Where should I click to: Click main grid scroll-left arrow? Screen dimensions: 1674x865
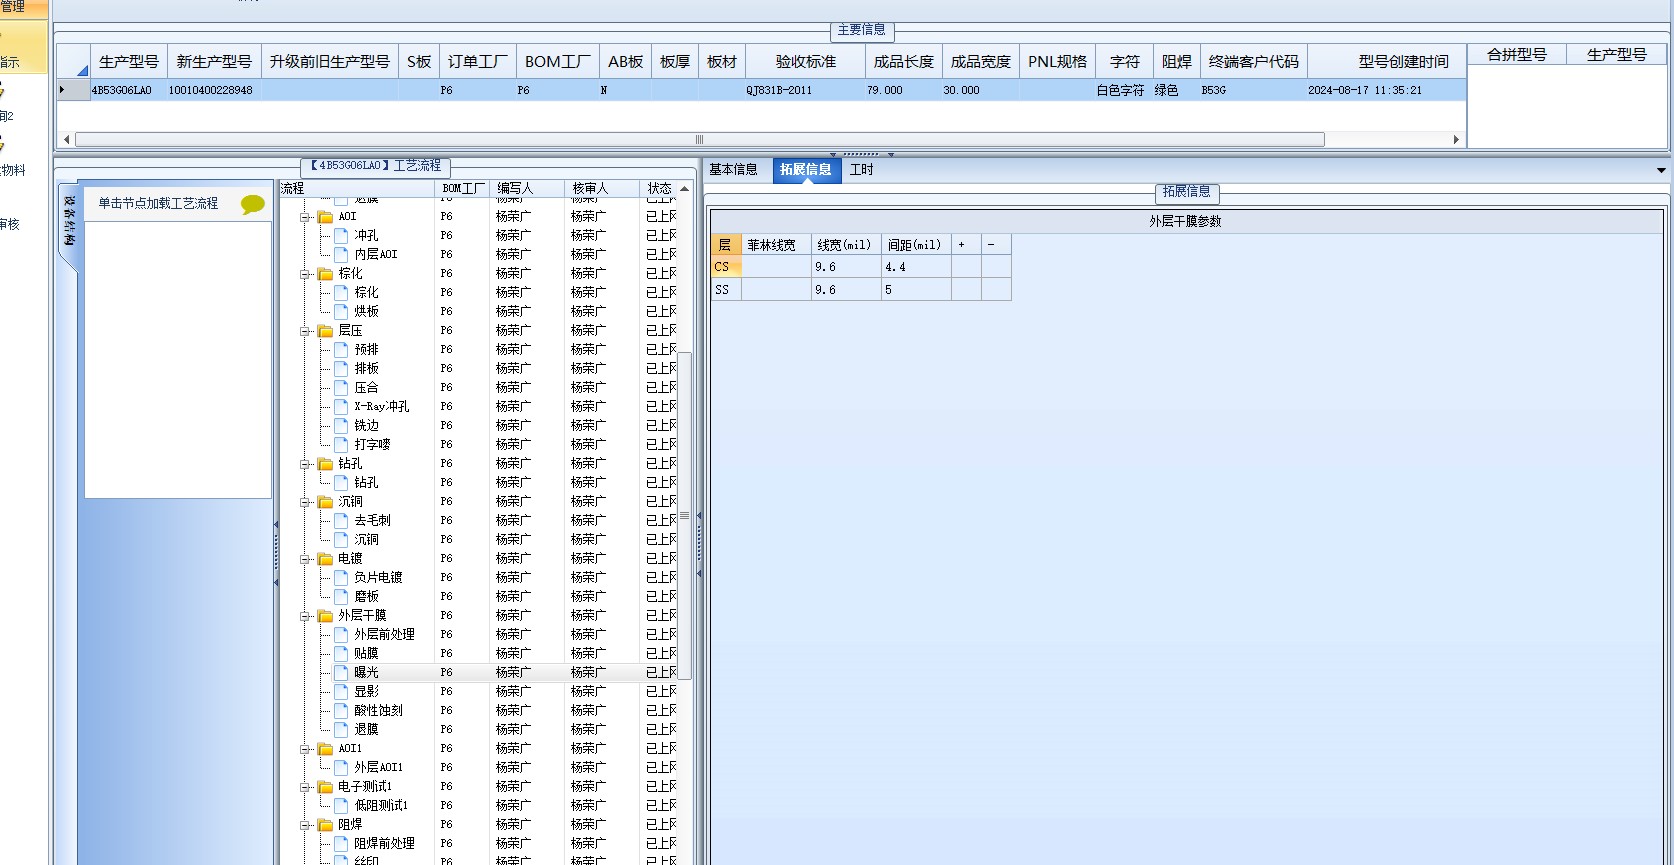[67, 140]
